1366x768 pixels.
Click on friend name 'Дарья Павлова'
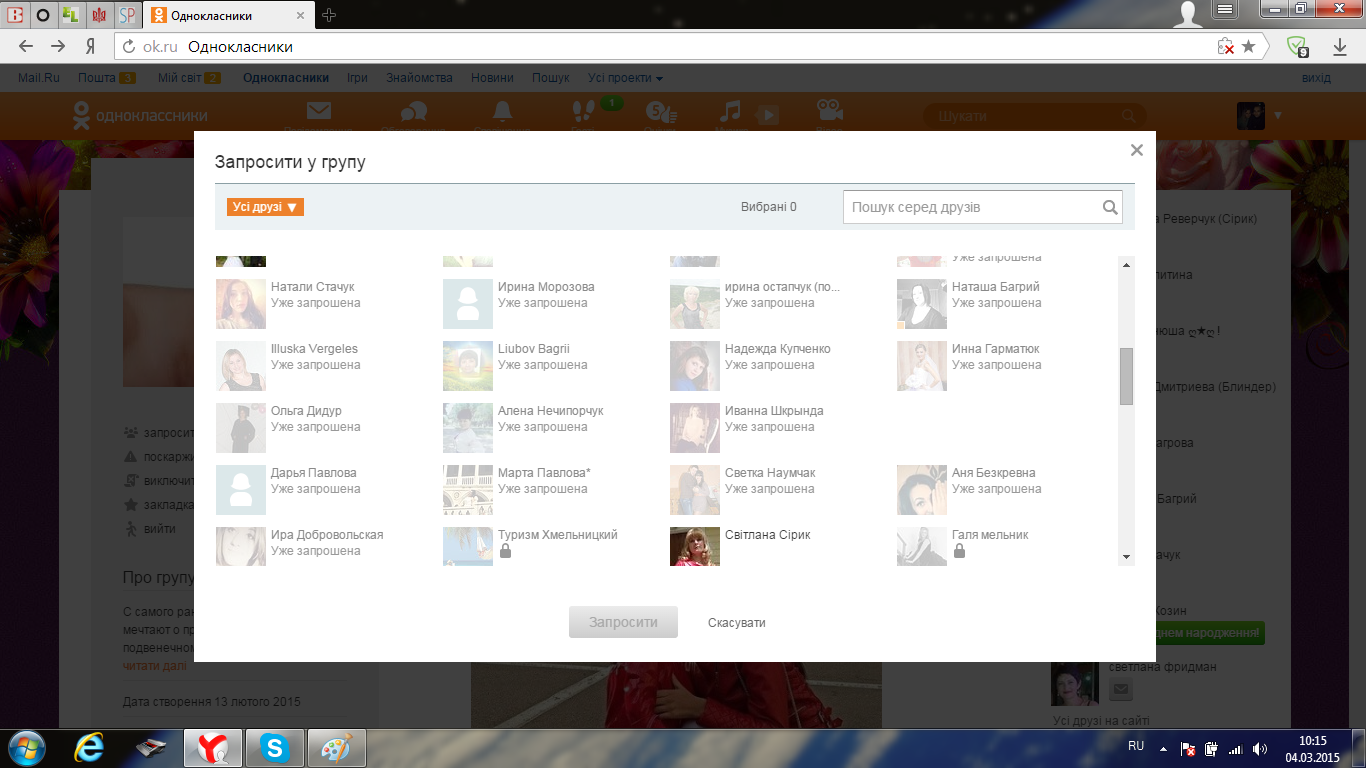(x=314, y=473)
